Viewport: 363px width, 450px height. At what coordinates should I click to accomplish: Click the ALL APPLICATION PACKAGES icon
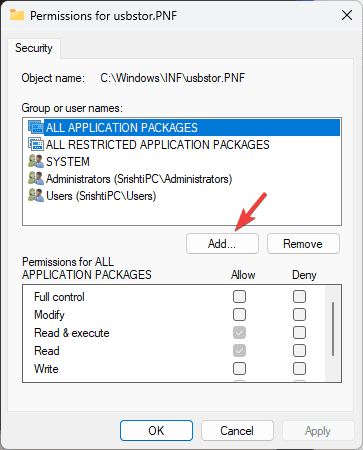36,128
